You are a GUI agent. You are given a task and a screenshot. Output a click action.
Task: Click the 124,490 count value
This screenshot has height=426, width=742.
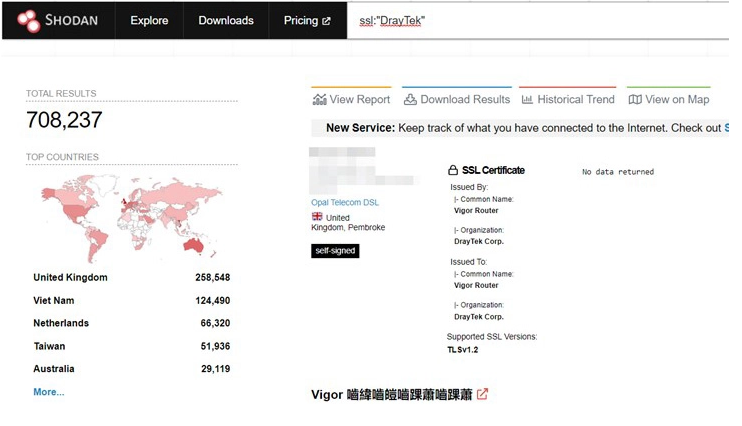click(212, 301)
